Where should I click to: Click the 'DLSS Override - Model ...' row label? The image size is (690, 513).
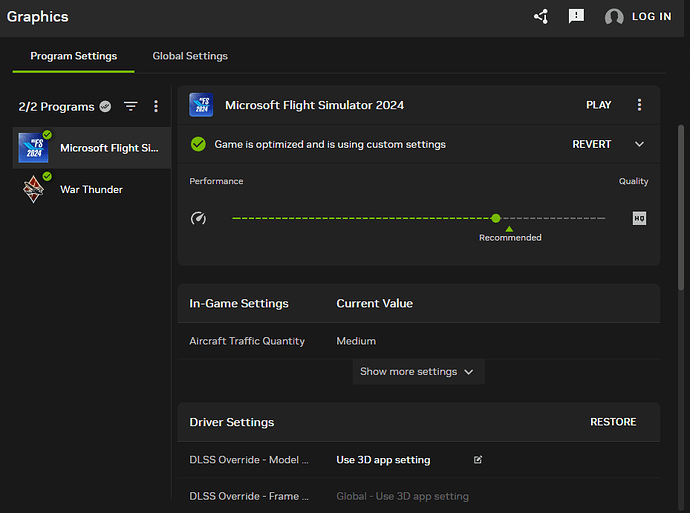(249, 460)
